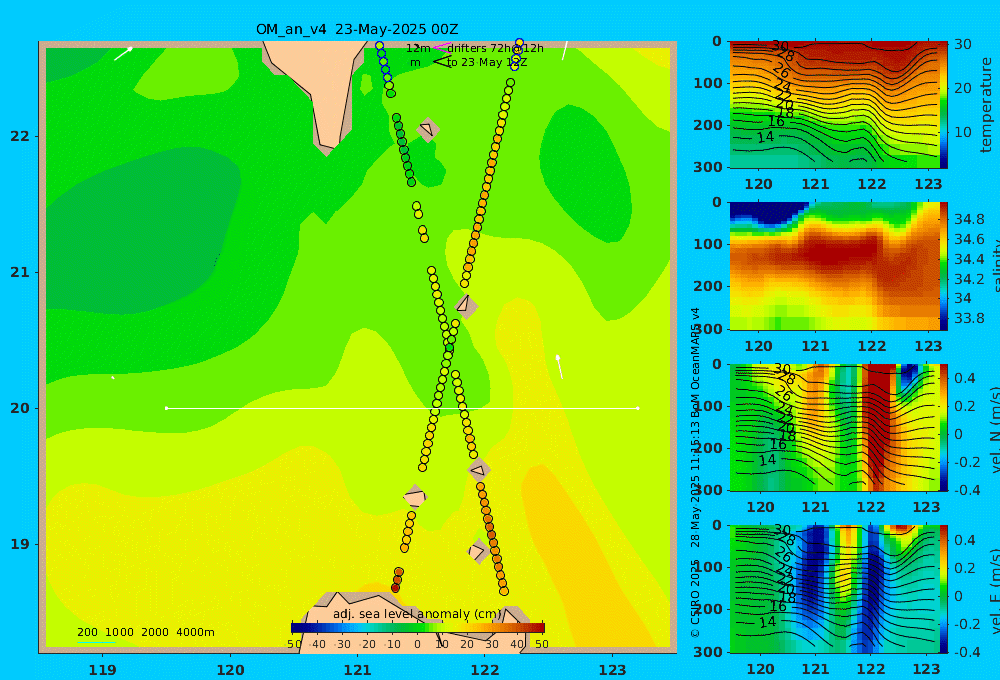
Task: Click the vel. N color bar
Action: [944, 427]
